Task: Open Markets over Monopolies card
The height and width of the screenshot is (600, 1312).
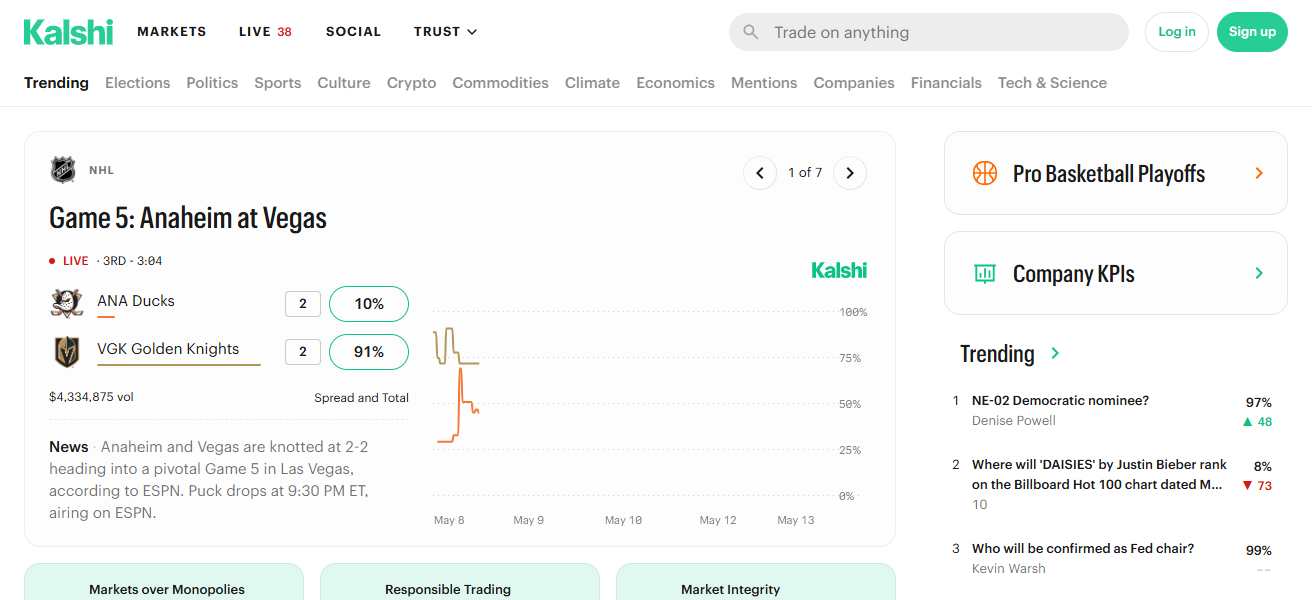Action: pos(164,582)
